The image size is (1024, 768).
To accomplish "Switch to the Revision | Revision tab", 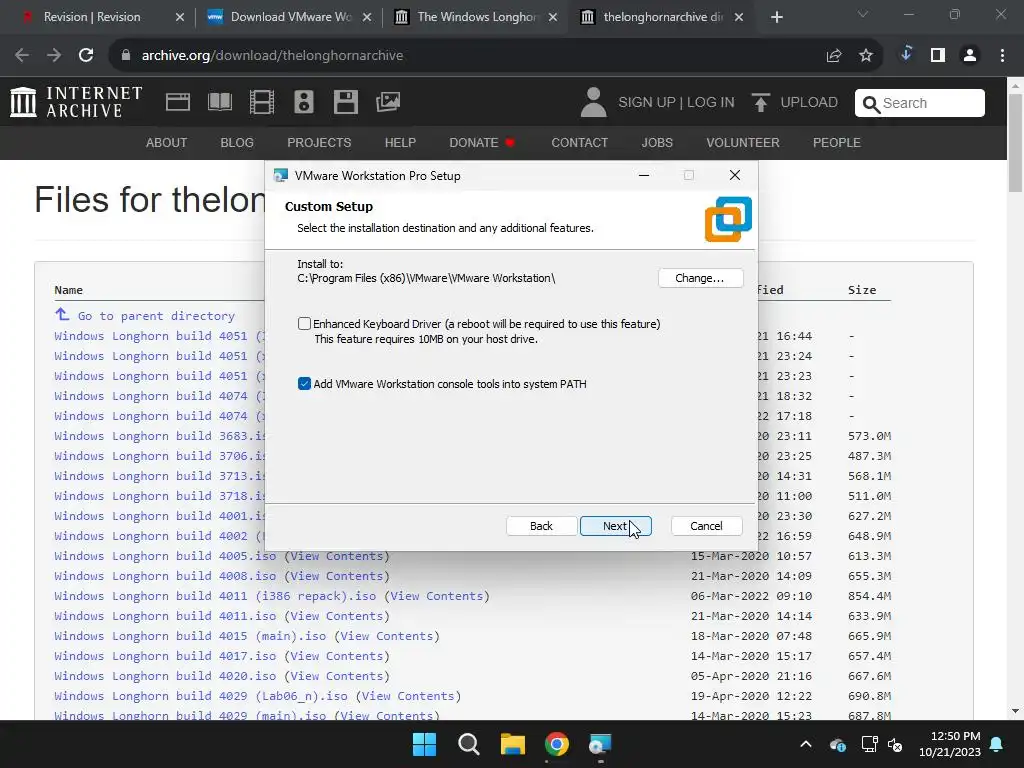I will click(x=91, y=17).
